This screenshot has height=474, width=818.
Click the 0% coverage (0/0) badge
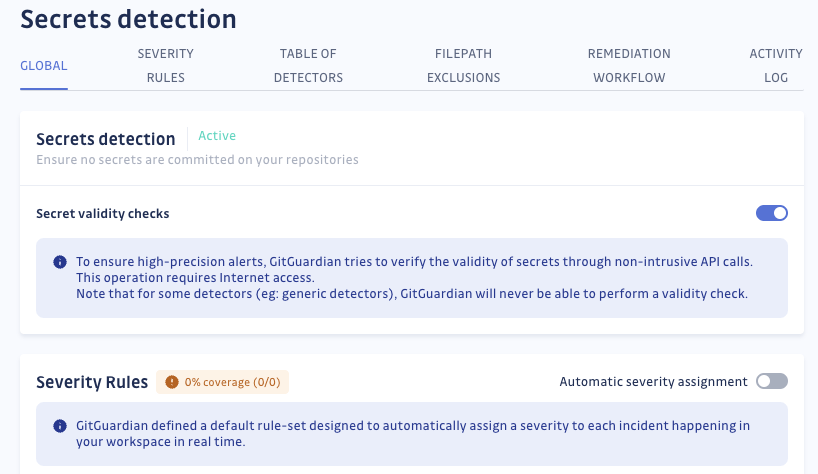point(222,382)
